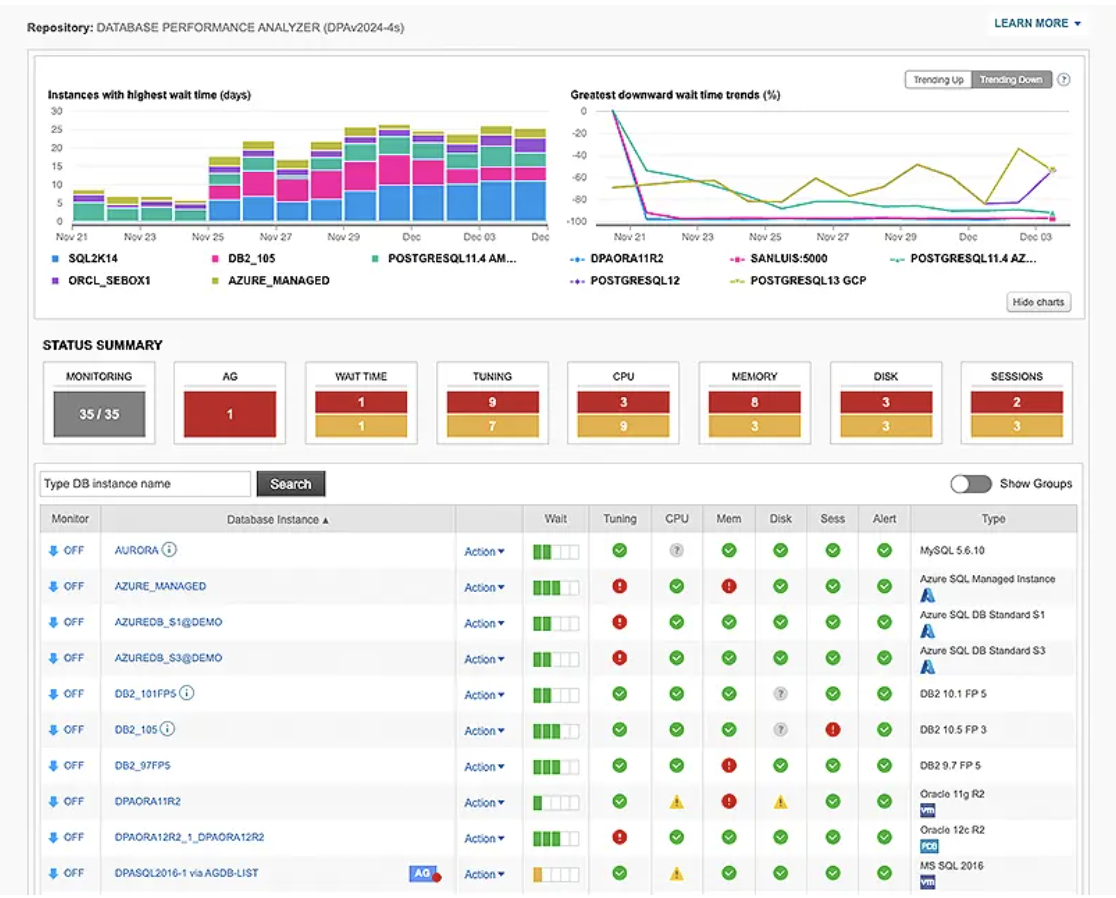Click inside the DB instance name search field
Screen dimensions: 1116x898
(x=143, y=483)
